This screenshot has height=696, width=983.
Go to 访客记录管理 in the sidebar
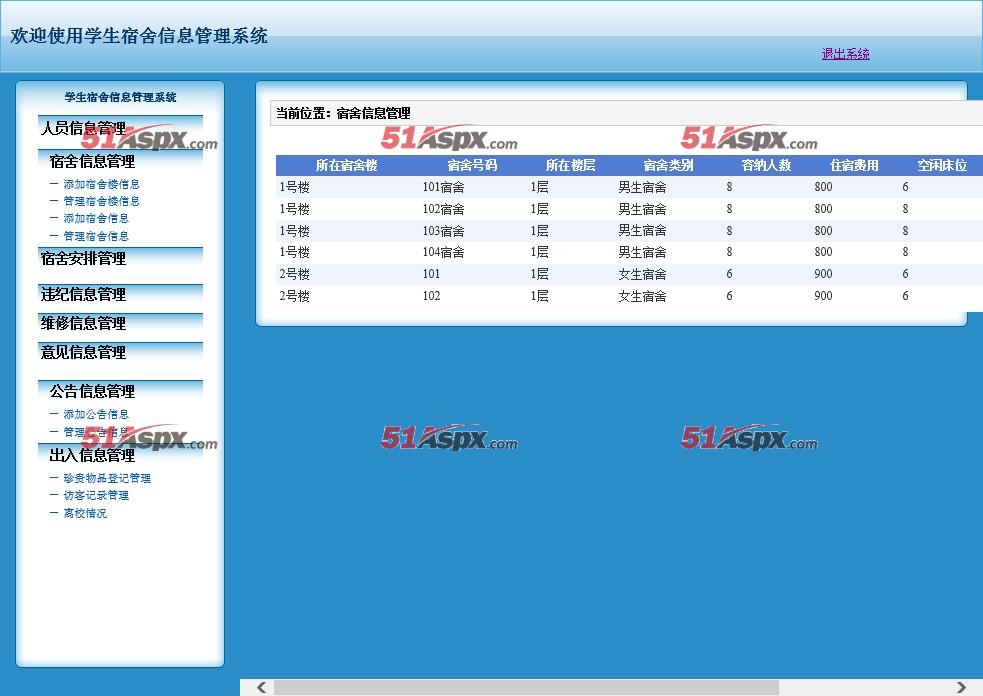(96, 495)
